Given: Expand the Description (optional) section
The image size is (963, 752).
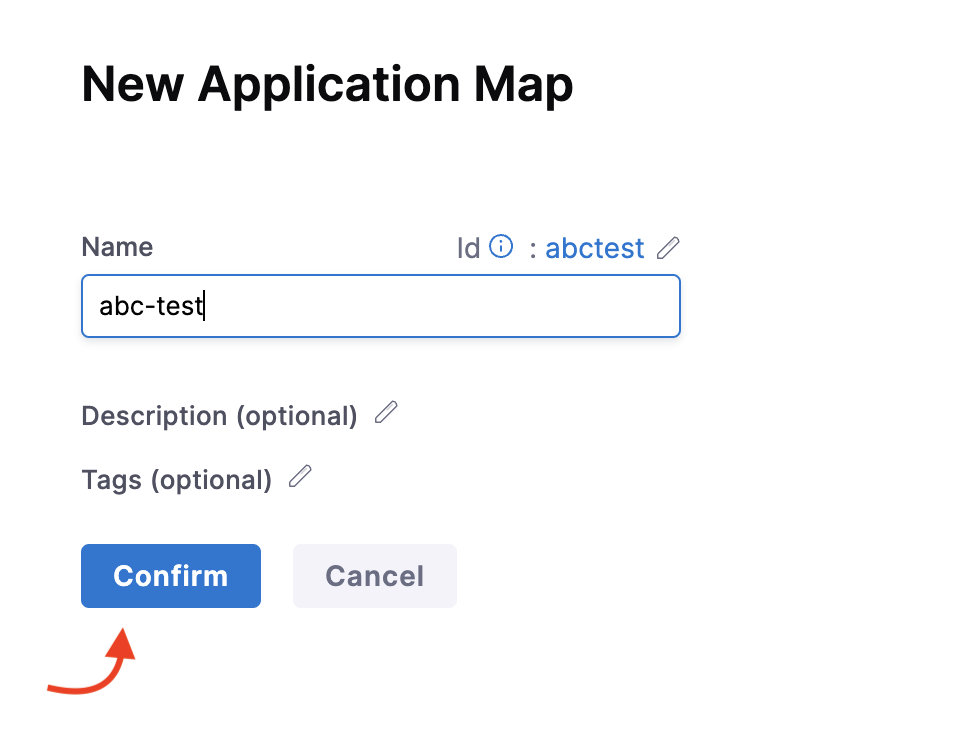Looking at the screenshot, I should click(x=219, y=416).
